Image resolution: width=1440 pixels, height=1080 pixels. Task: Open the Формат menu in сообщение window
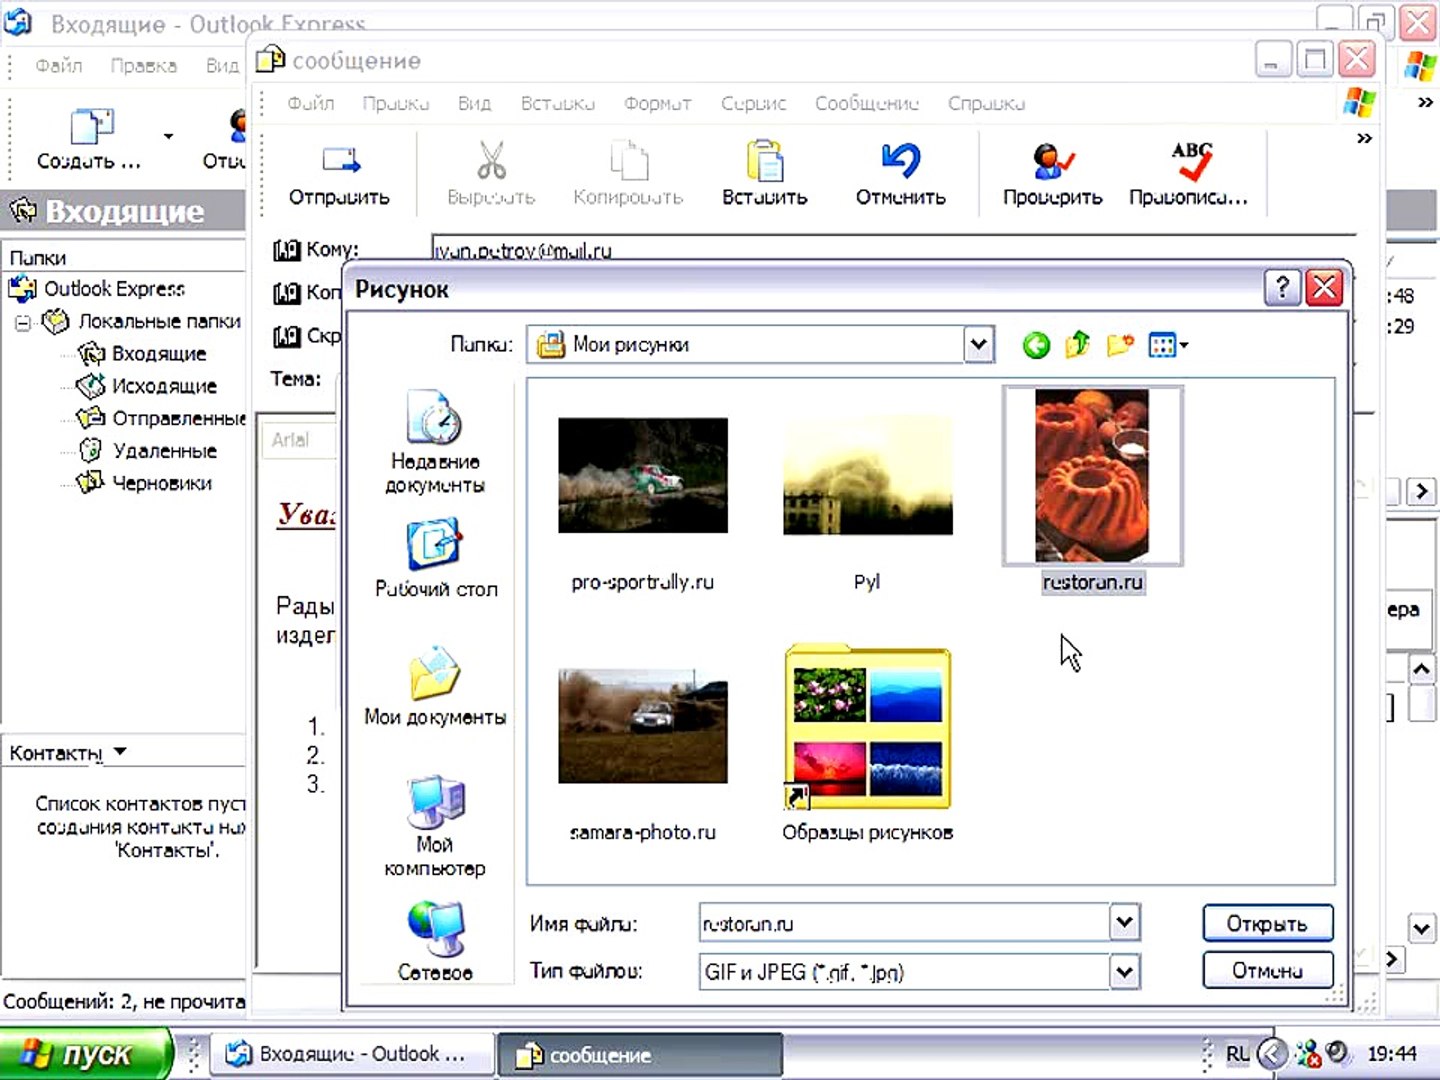(658, 103)
